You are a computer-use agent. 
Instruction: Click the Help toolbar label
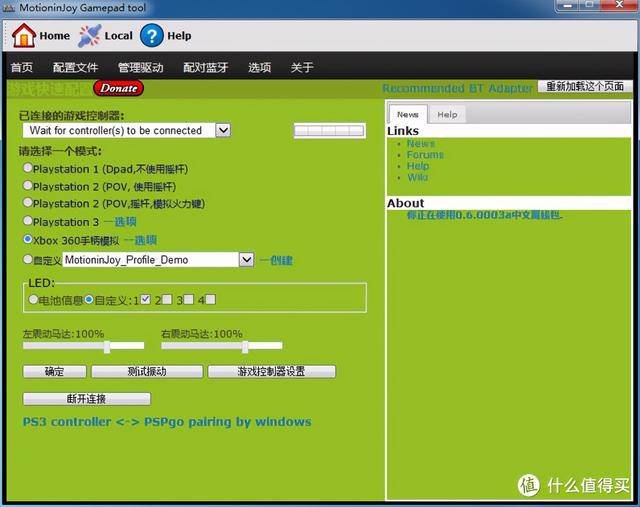pos(179,36)
